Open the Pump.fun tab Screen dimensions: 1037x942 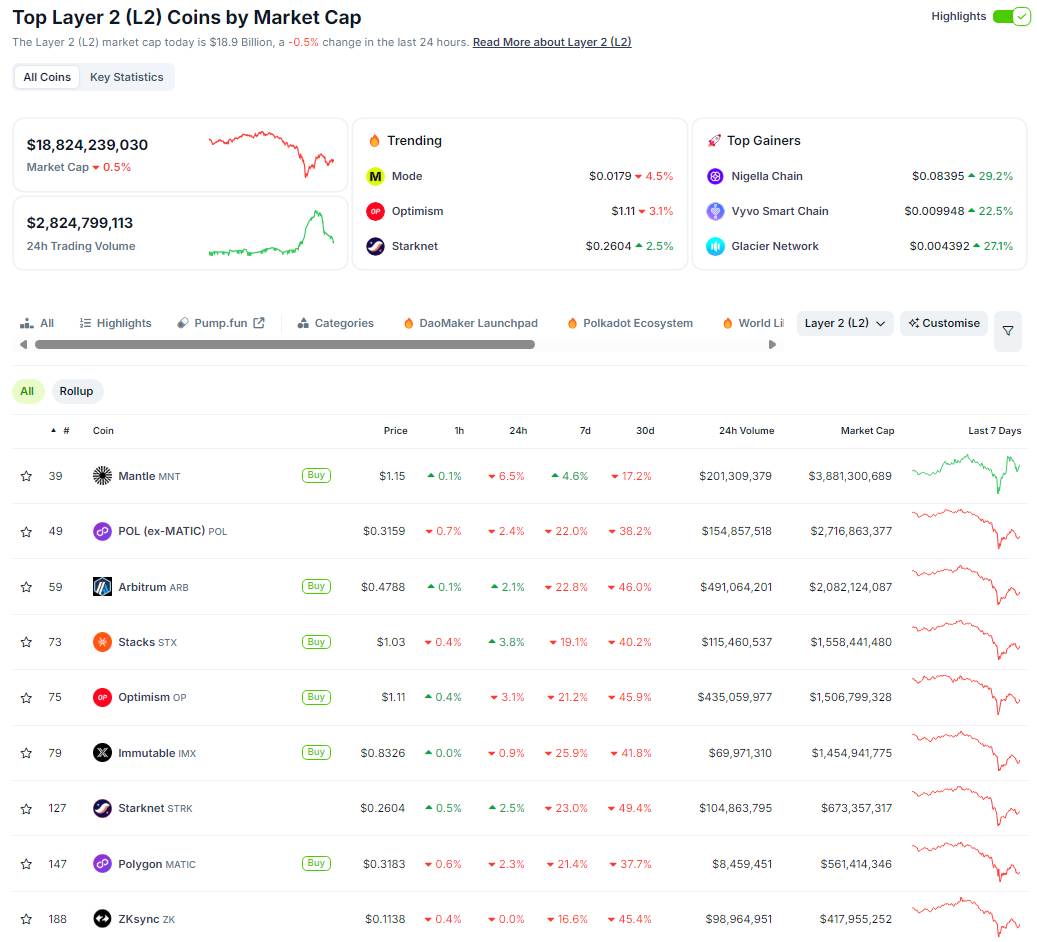(x=221, y=323)
